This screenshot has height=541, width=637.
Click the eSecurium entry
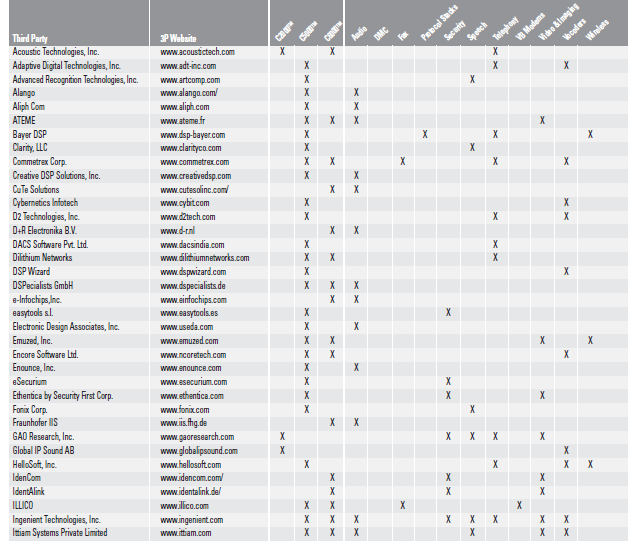click(x=30, y=382)
